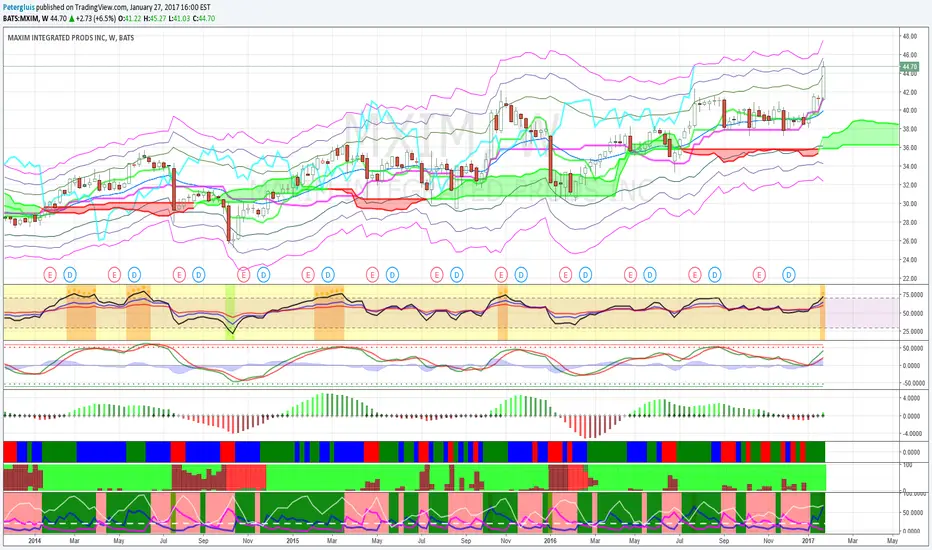Click the dividend D marker for May 2016
The width and height of the screenshot is (932, 550).
(650, 275)
